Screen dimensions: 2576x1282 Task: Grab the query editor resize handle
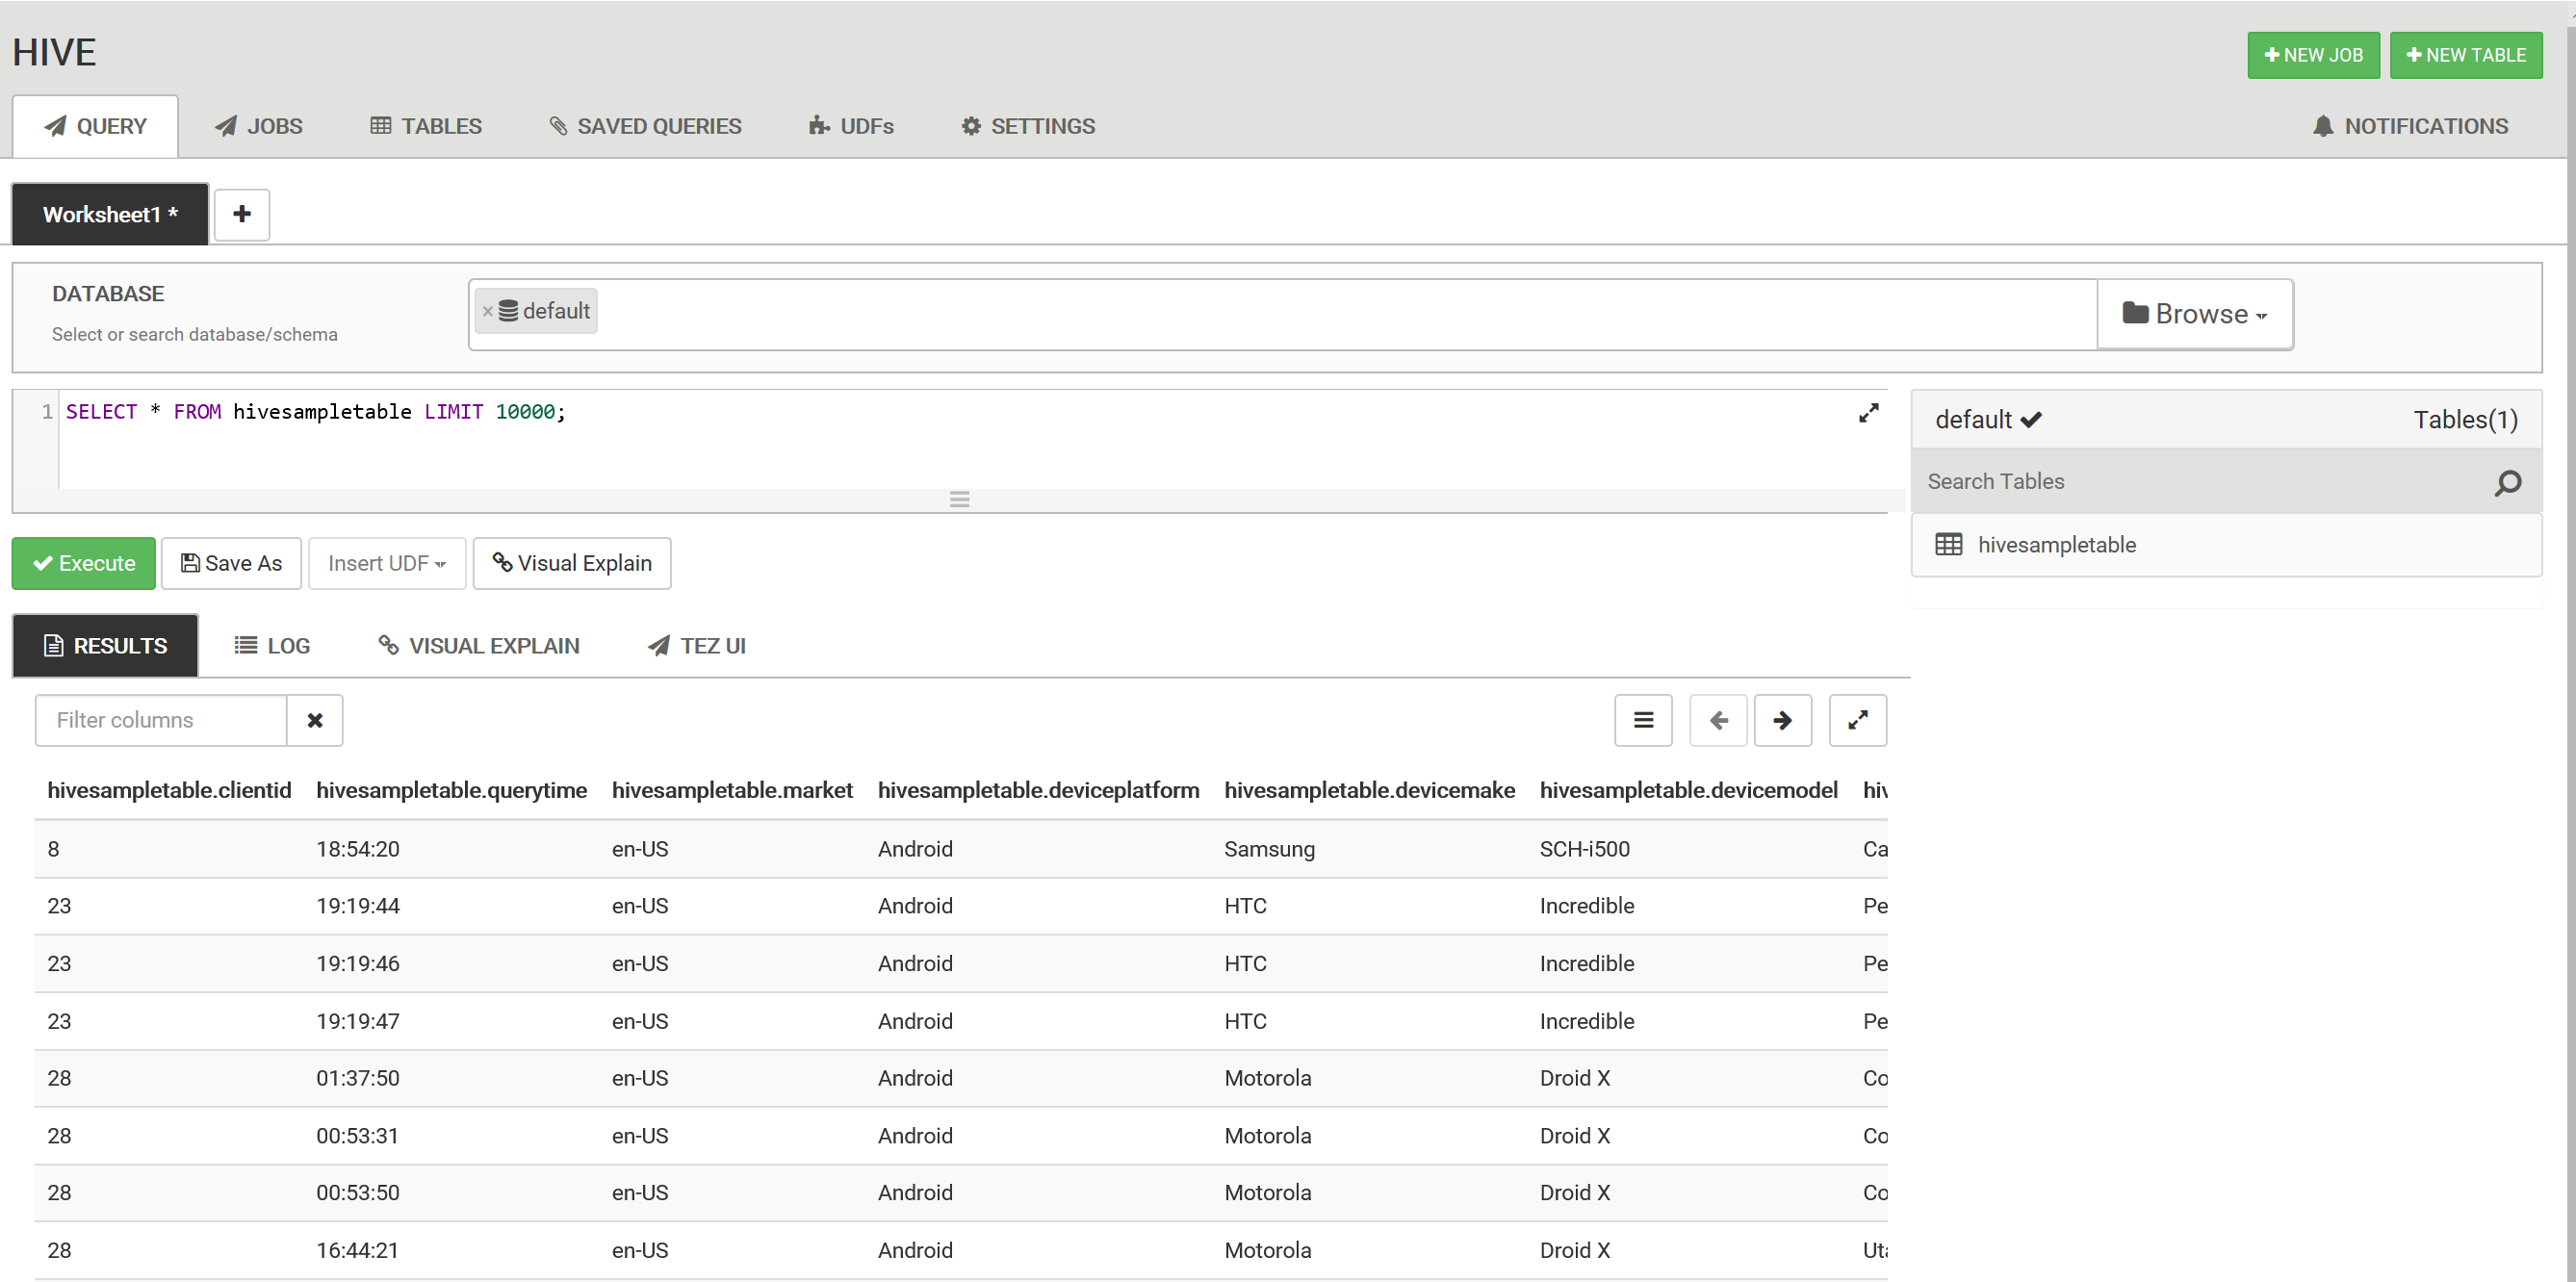(959, 499)
